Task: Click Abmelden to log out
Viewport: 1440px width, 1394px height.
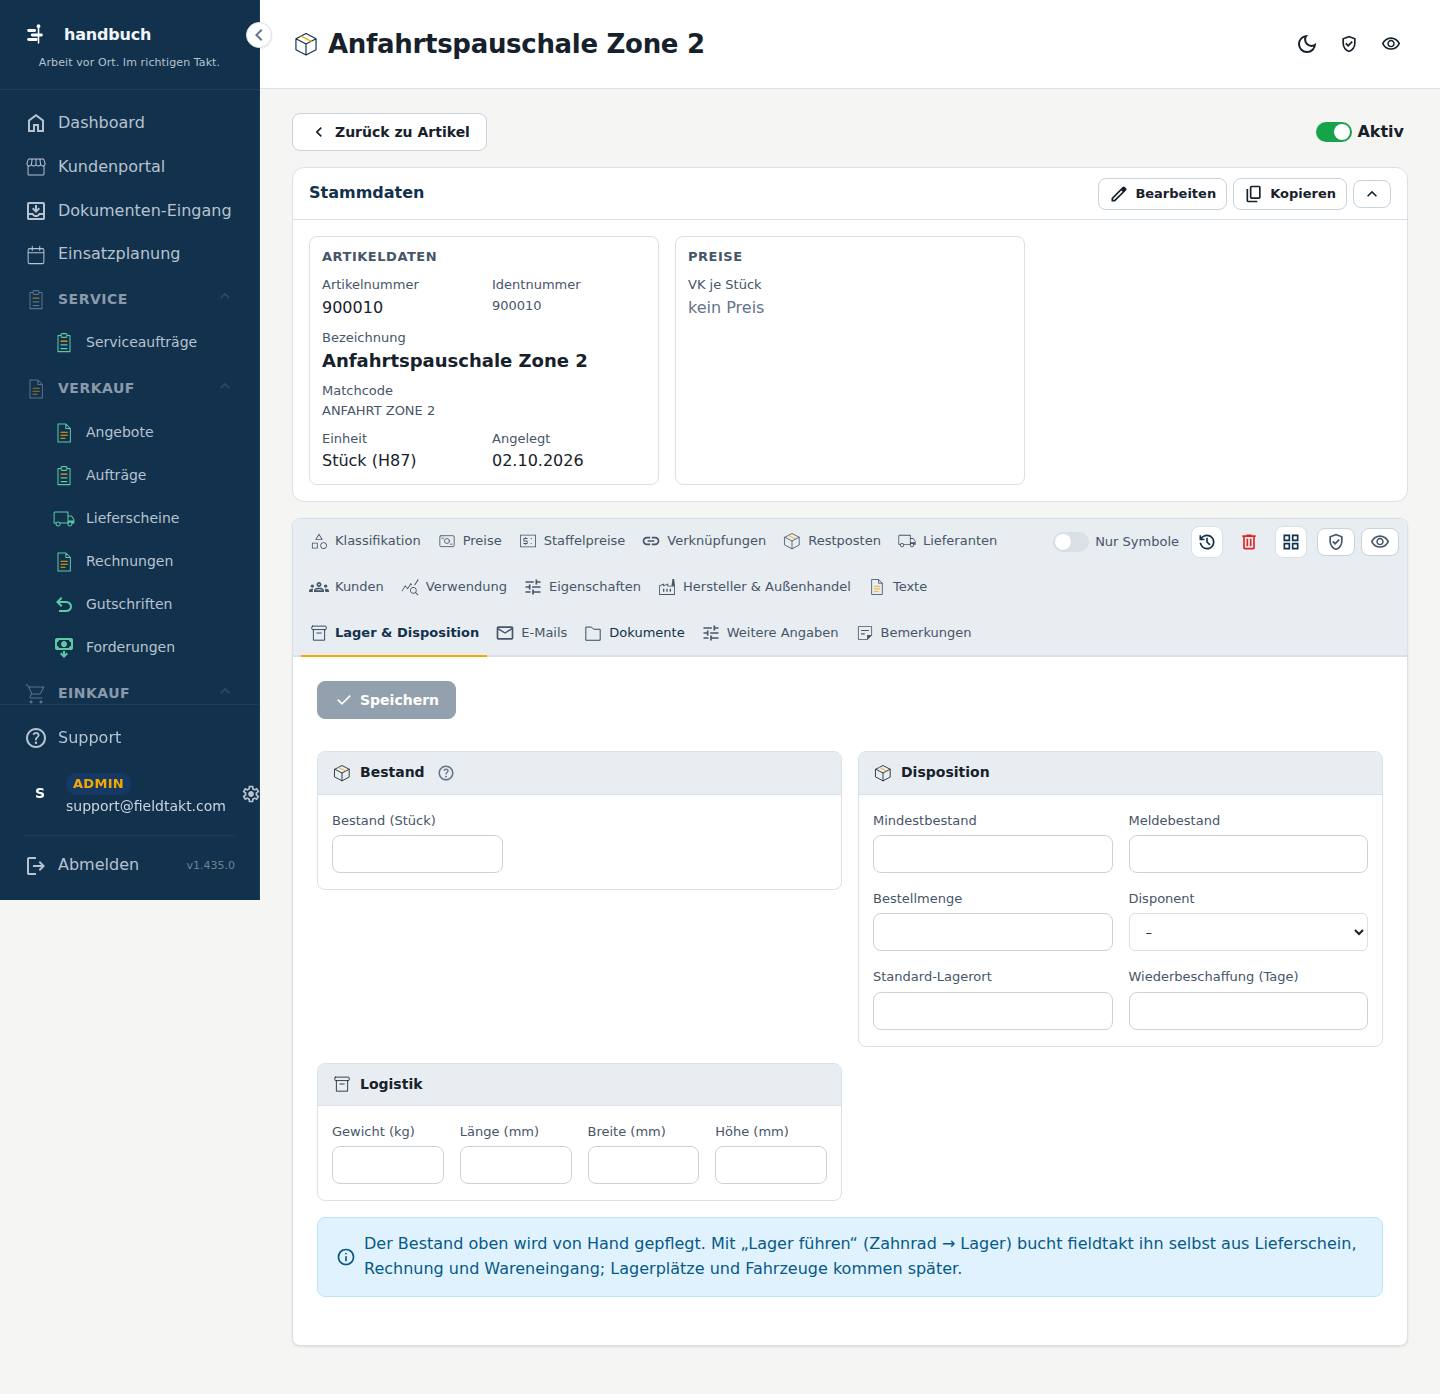Action: point(98,865)
